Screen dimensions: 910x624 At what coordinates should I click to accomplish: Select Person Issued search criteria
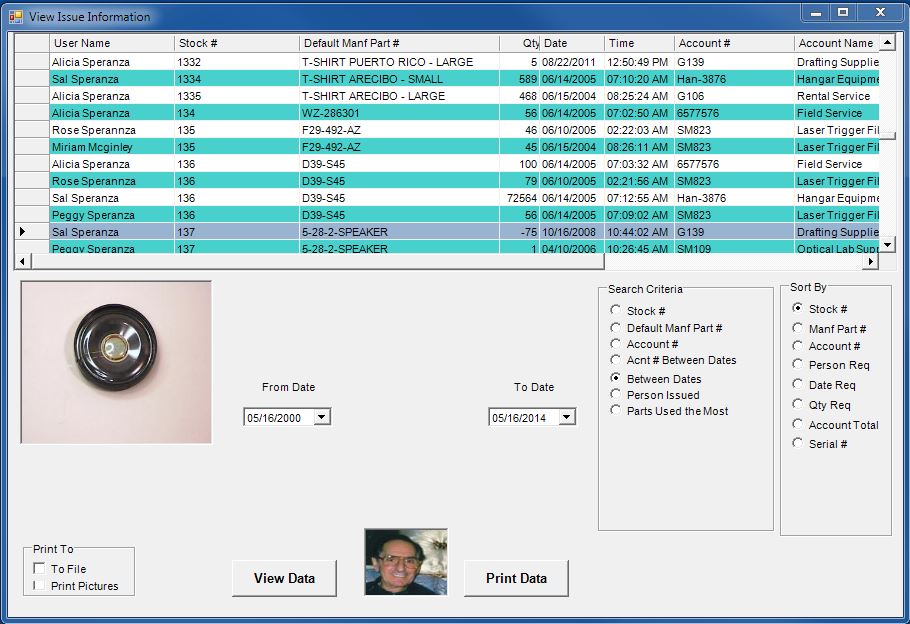coord(616,395)
